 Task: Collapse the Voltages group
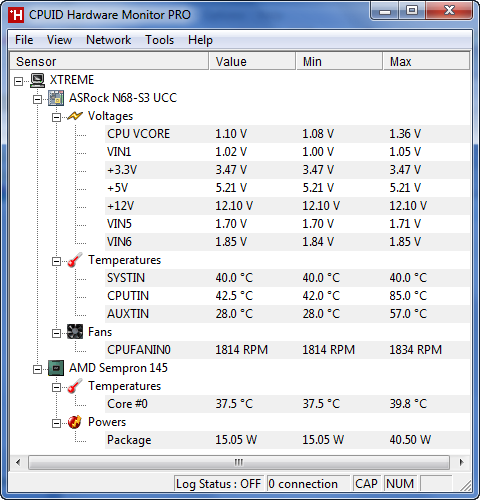coord(56,117)
